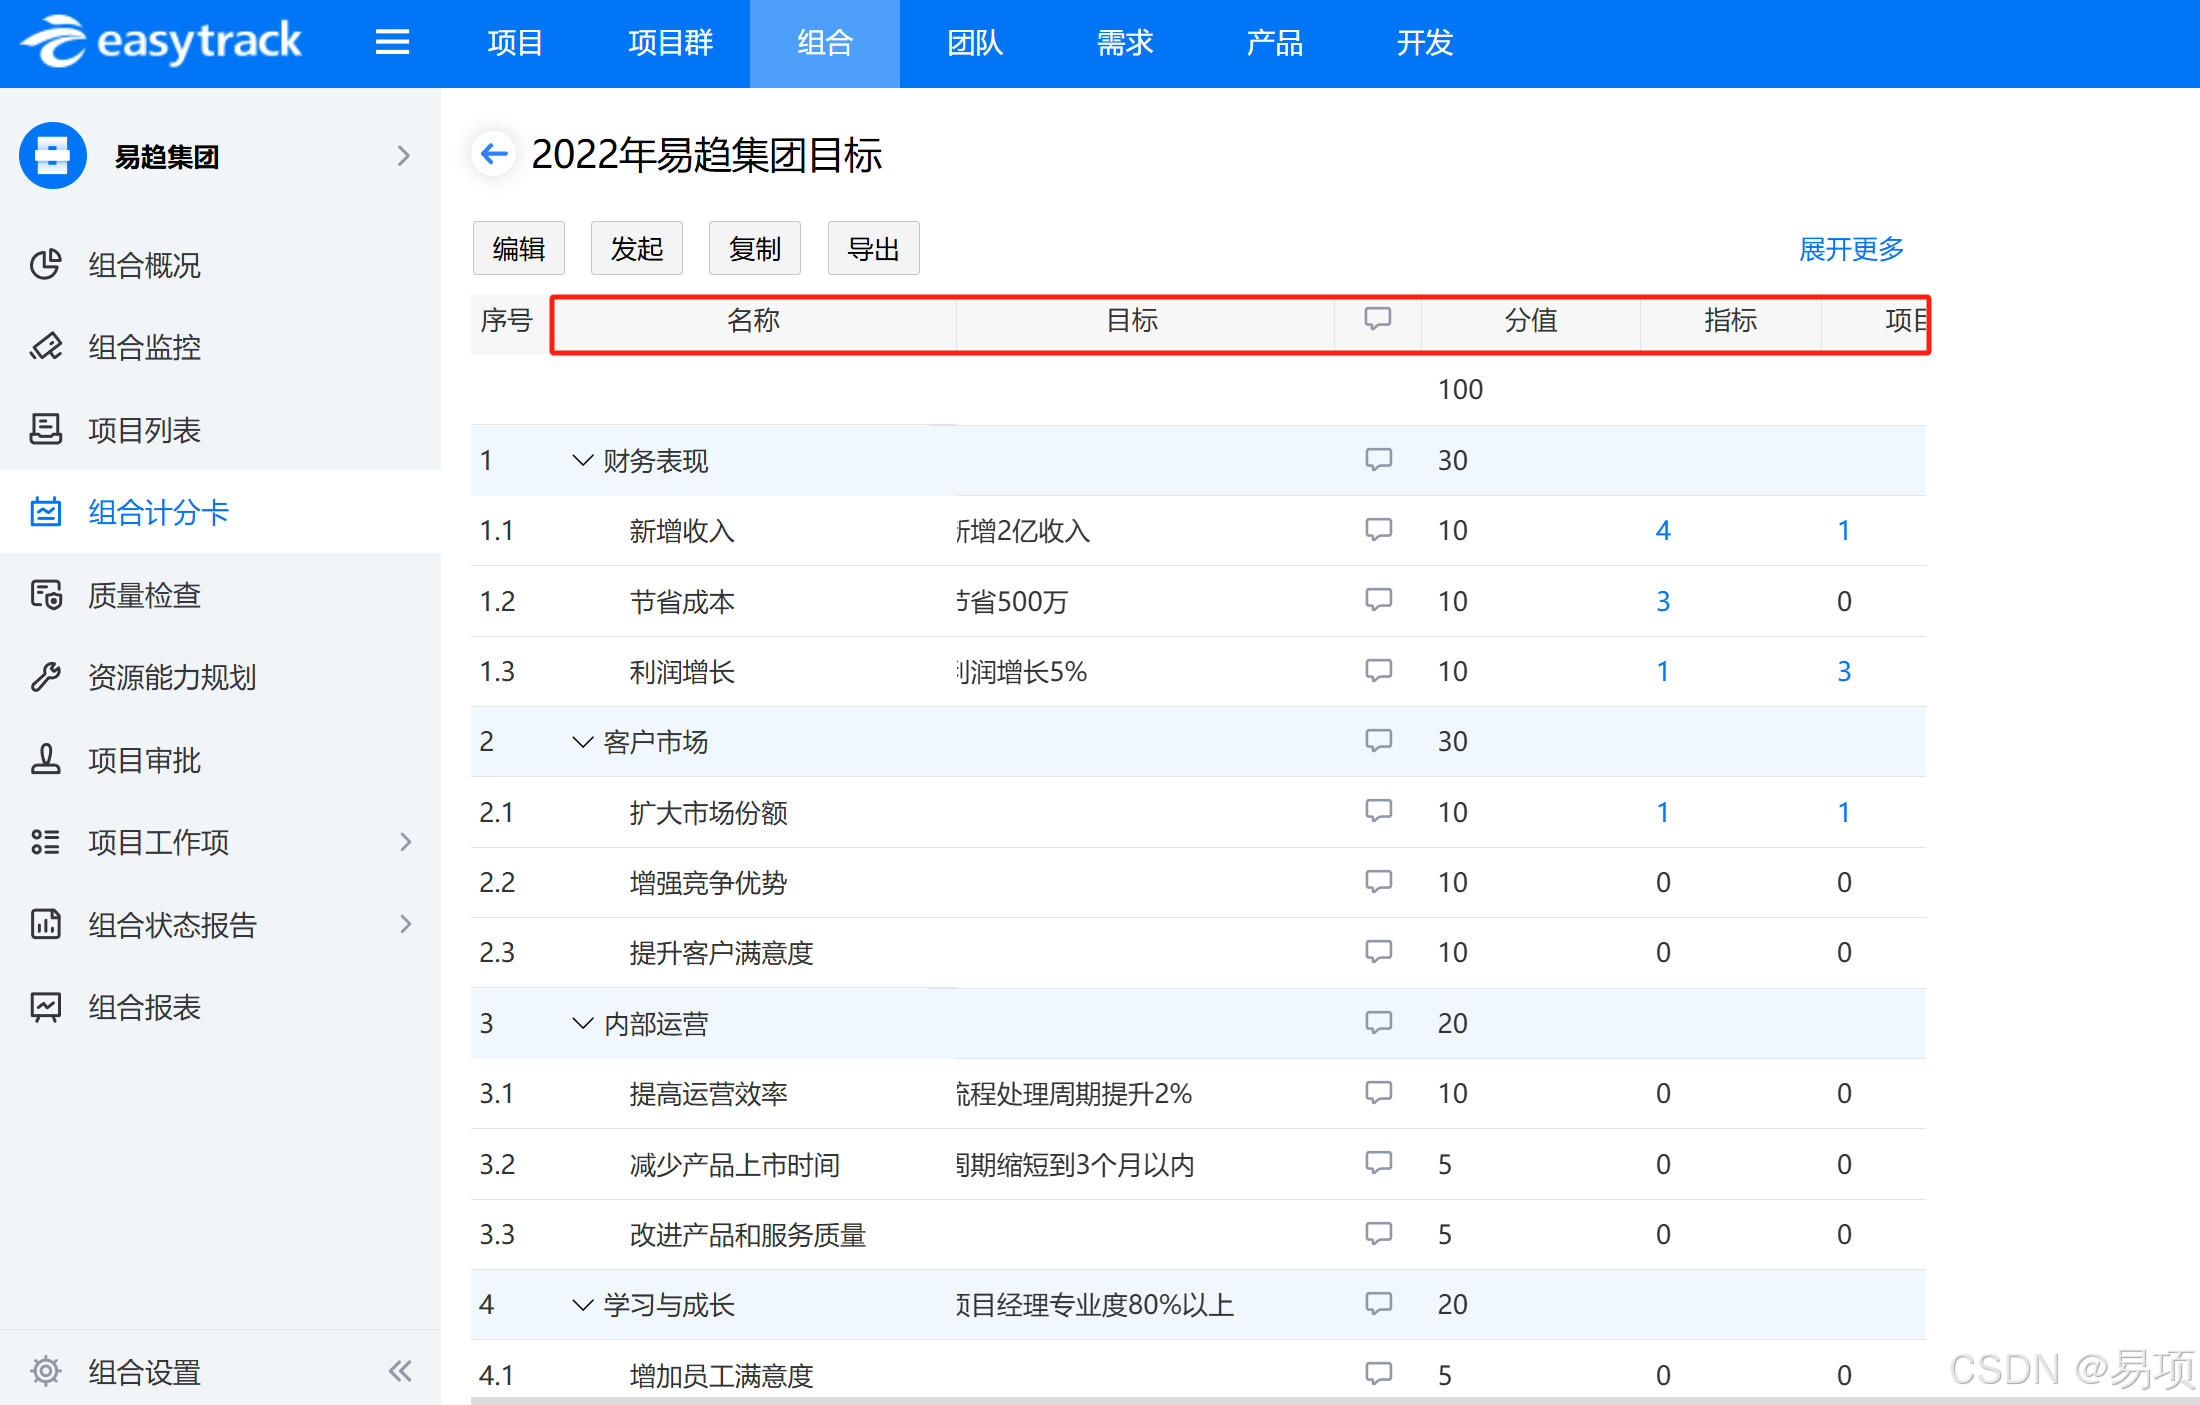Viewport: 2200px width, 1405px height.
Task: Click the 组合监控 sidebar icon
Action: (x=46, y=347)
